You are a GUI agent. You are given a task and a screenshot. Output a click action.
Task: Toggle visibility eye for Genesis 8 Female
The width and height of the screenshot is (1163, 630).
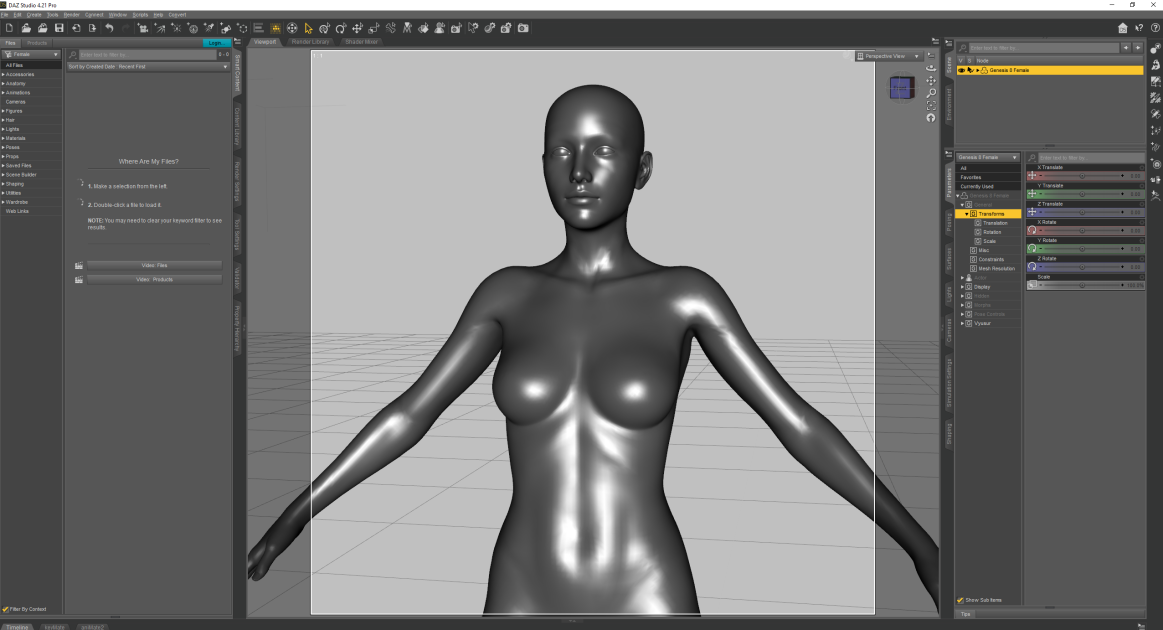point(961,70)
